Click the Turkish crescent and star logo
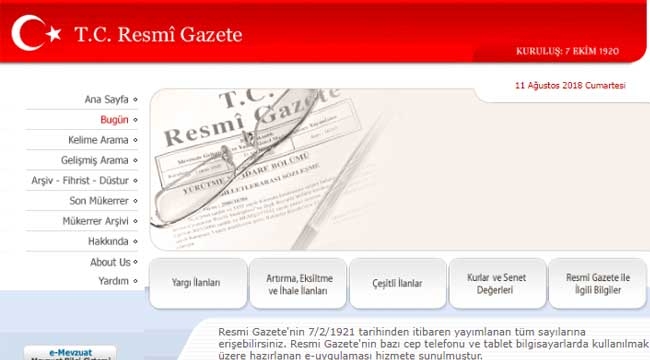This screenshot has width=650, height=360. [x=36, y=33]
